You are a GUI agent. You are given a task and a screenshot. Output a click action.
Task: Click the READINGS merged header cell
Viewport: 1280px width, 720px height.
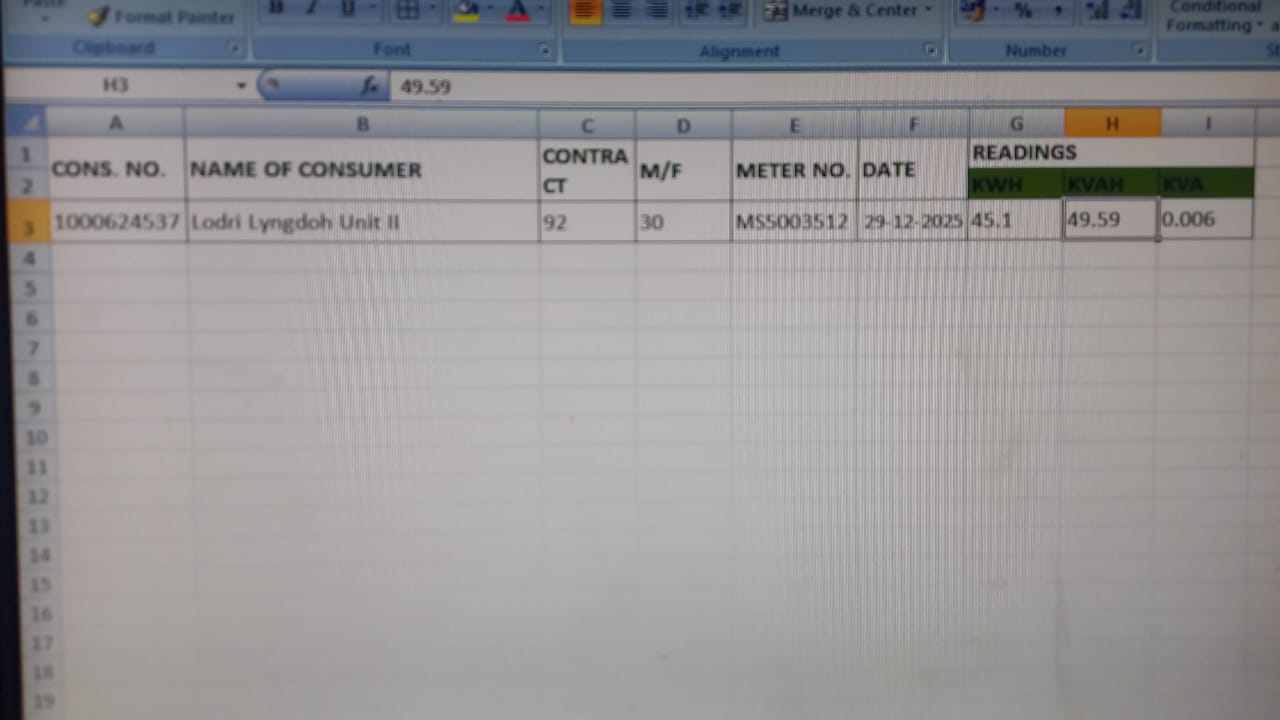[1111, 152]
